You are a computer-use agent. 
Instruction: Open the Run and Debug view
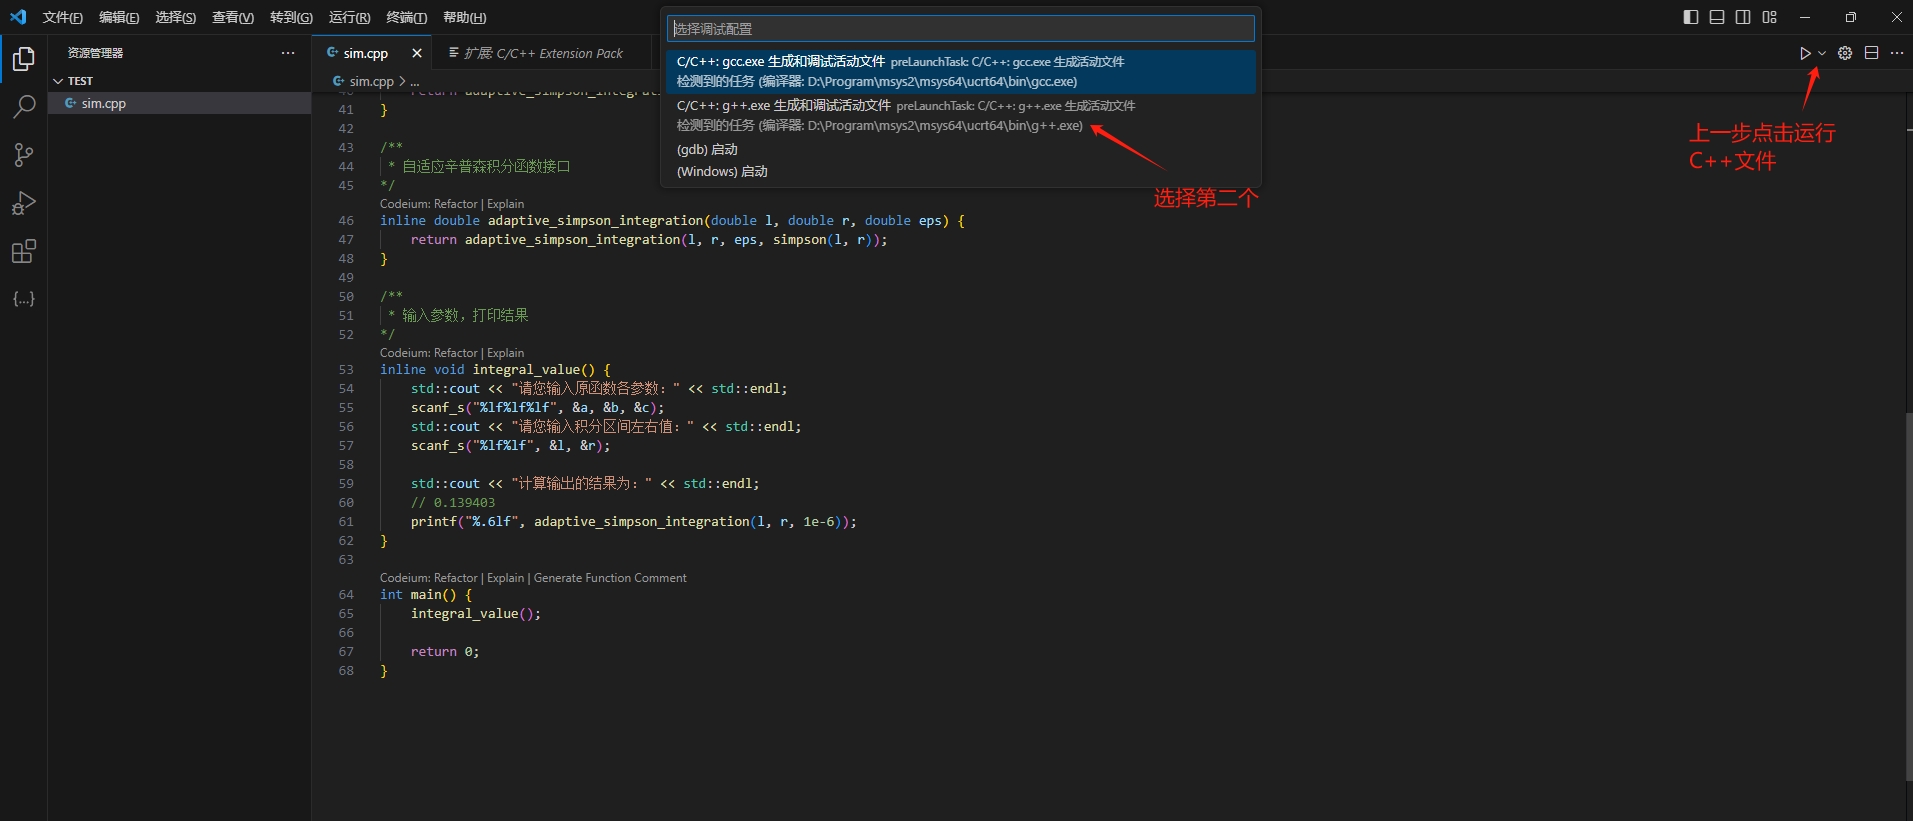[23, 203]
